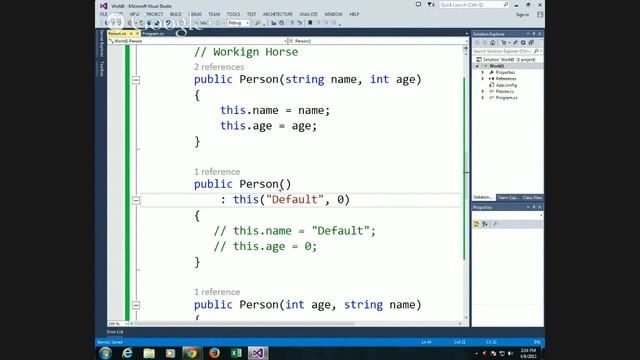This screenshot has height=360, width=640.
Task: Open Google Chrome from the taskbar
Action: [192, 353]
